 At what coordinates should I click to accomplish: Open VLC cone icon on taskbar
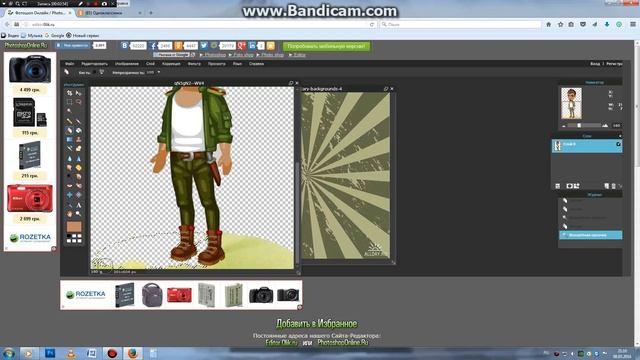71,353
